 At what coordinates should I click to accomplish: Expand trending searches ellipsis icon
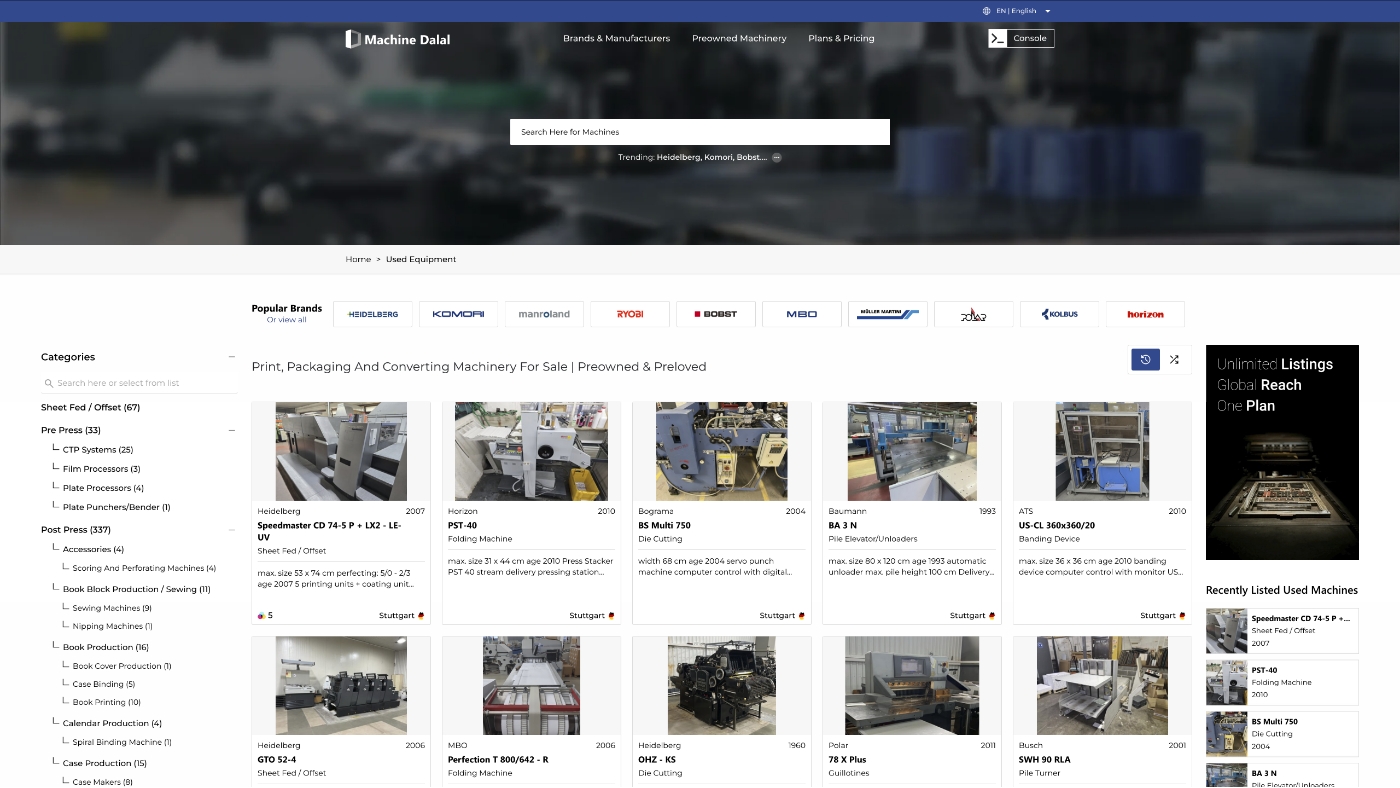click(776, 157)
